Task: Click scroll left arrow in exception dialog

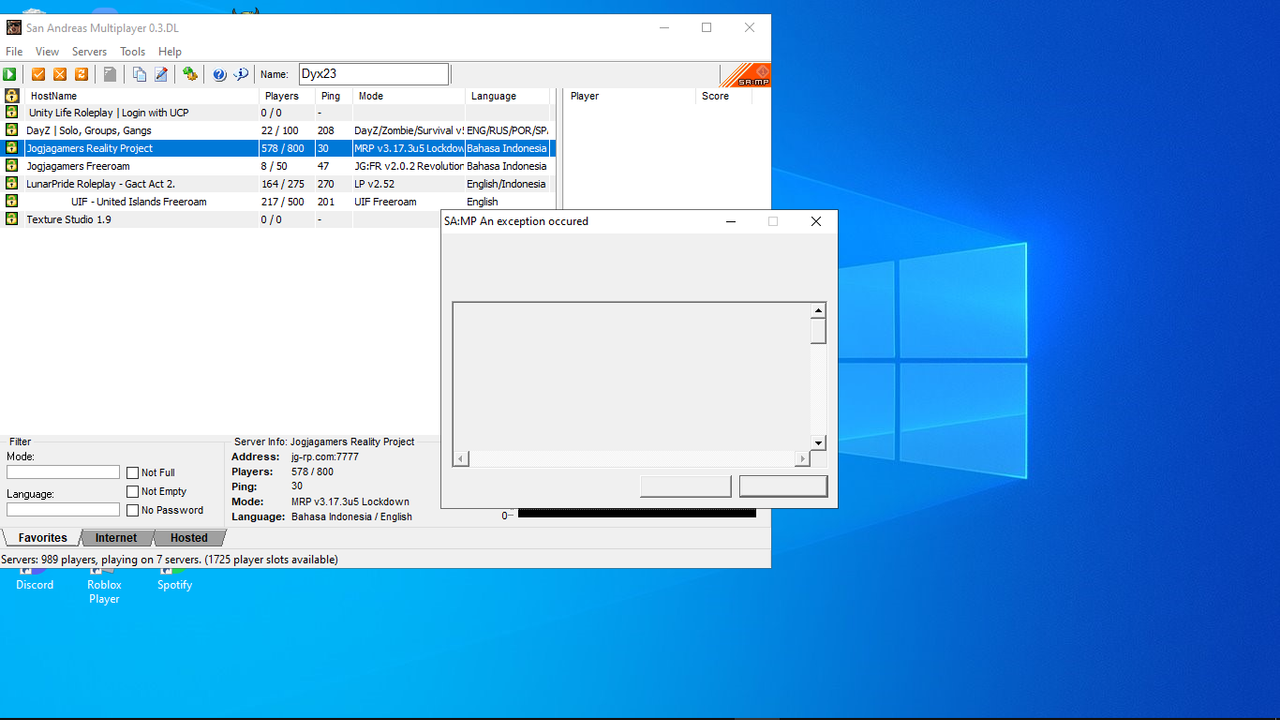Action: click(x=461, y=458)
